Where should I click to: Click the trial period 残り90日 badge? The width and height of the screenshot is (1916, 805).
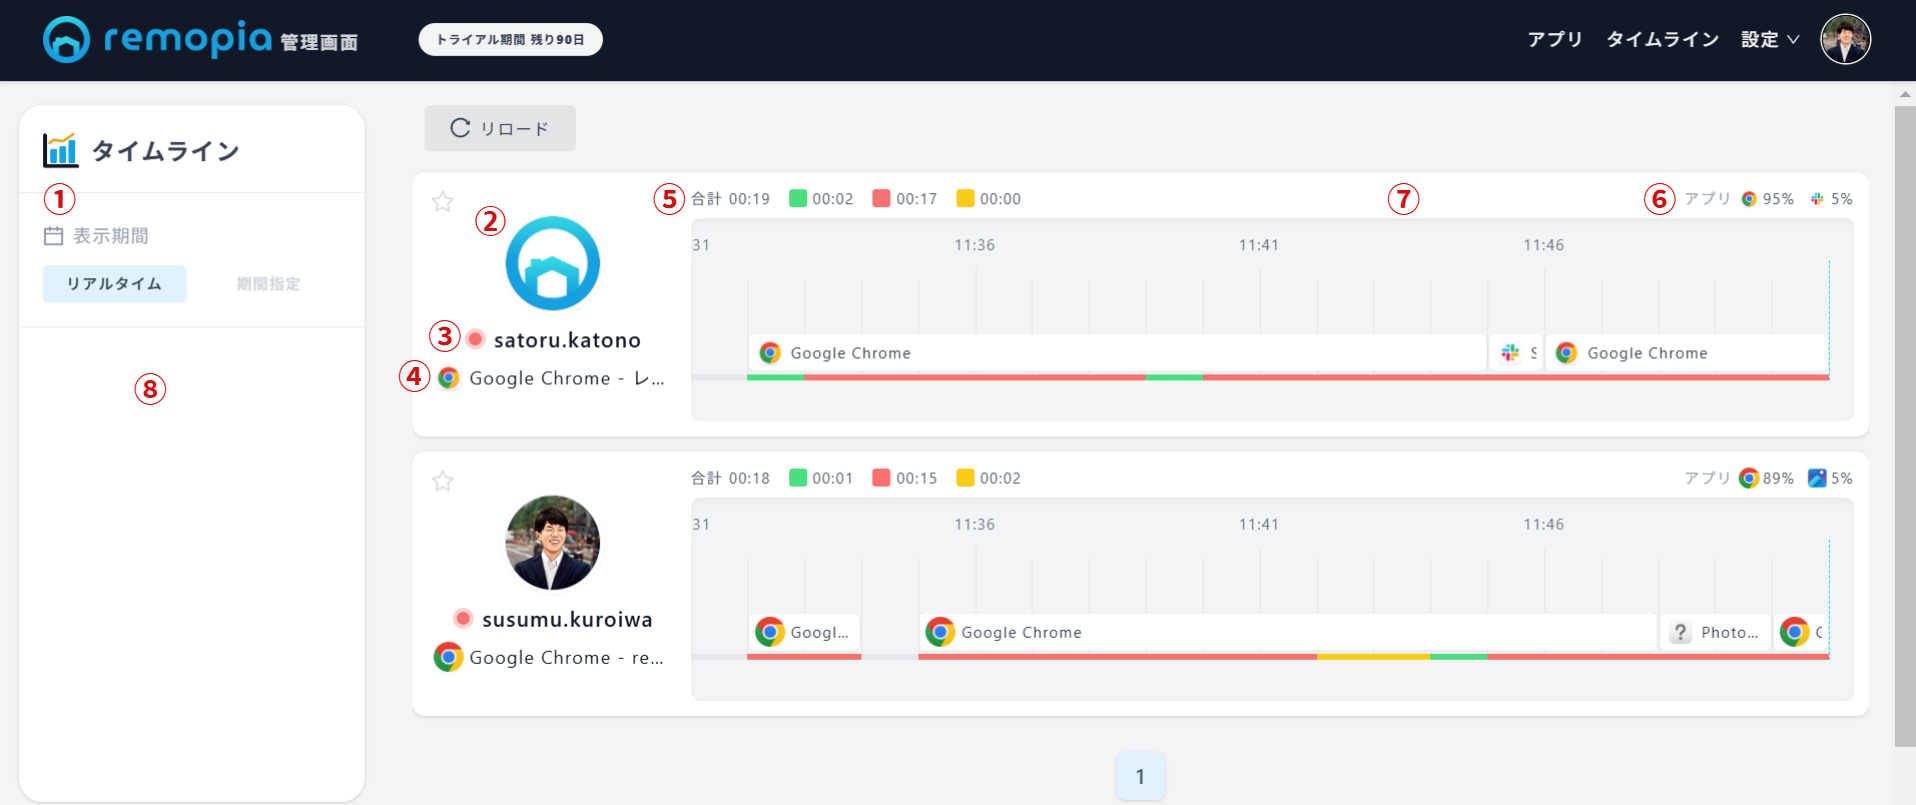click(x=510, y=40)
